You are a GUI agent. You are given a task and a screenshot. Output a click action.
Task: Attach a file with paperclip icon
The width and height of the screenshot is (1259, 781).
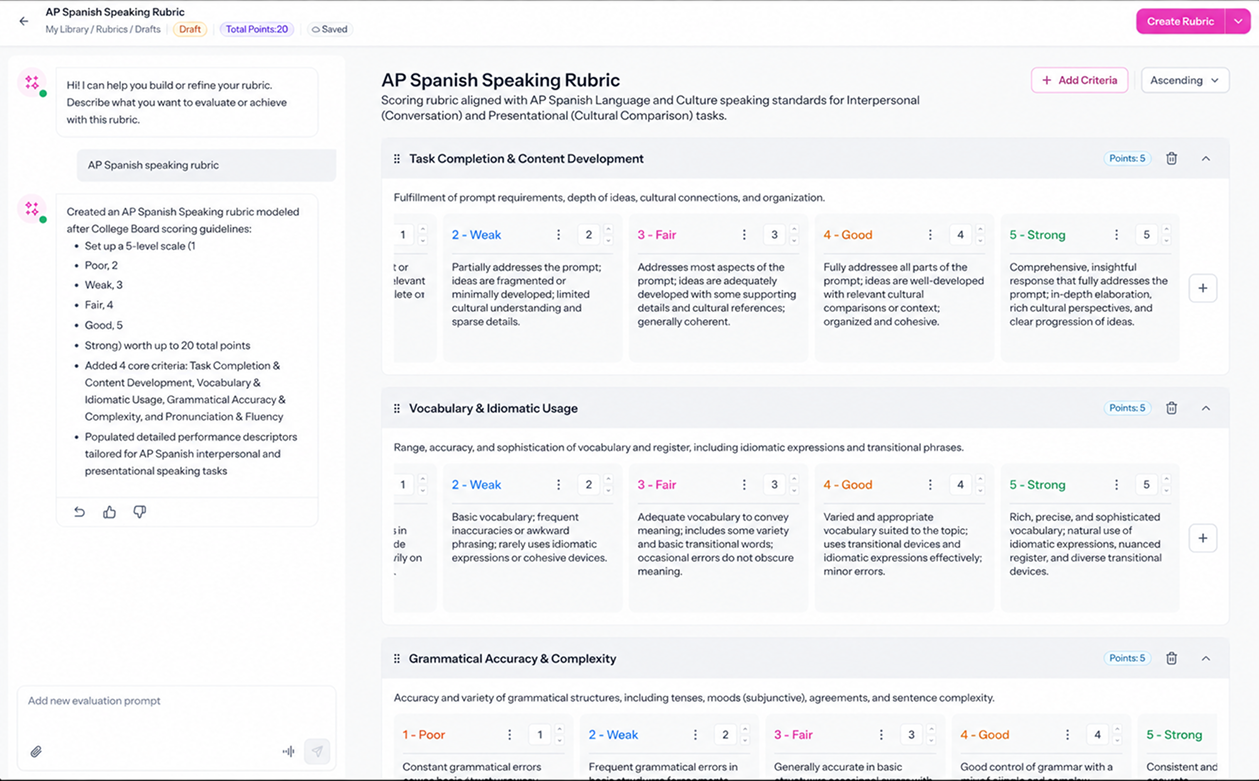36,751
